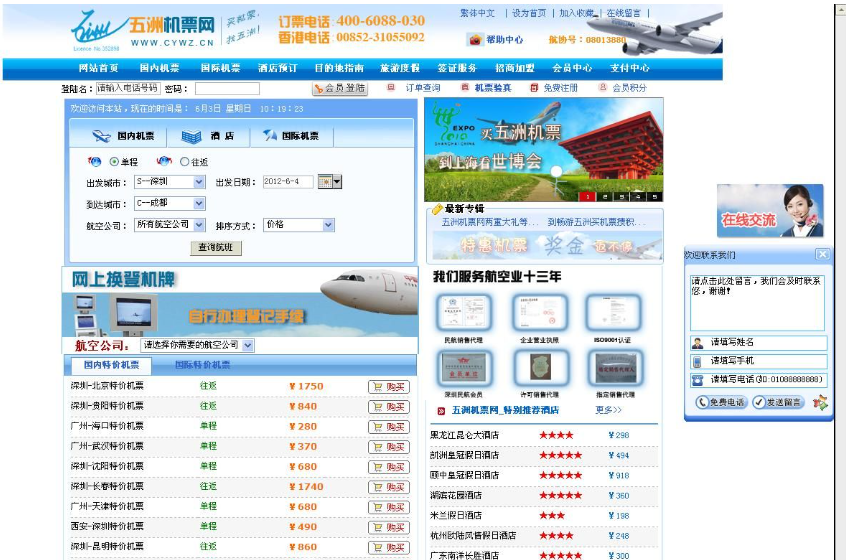The width and height of the screenshot is (846, 560).
Task: Click the 免费电话 button
Action: [x=721, y=402]
